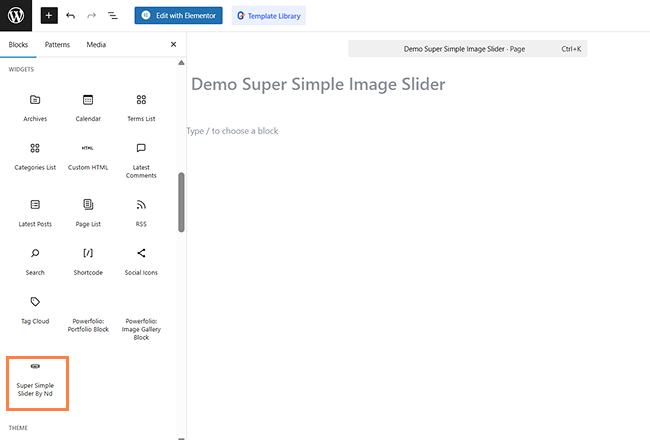This screenshot has width=650, height=440.
Task: Open the Template Library
Action: click(x=268, y=16)
